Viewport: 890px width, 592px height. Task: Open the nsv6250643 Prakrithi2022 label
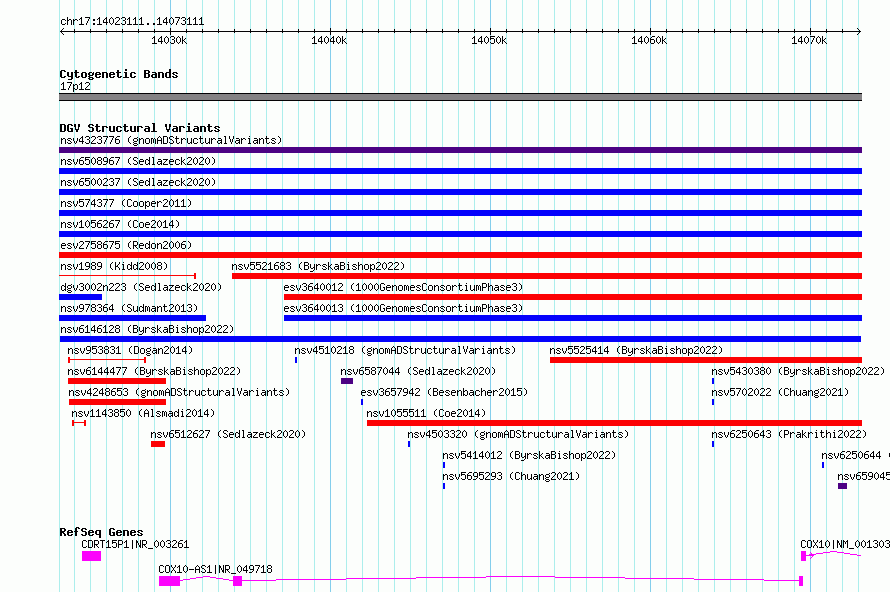tap(789, 434)
